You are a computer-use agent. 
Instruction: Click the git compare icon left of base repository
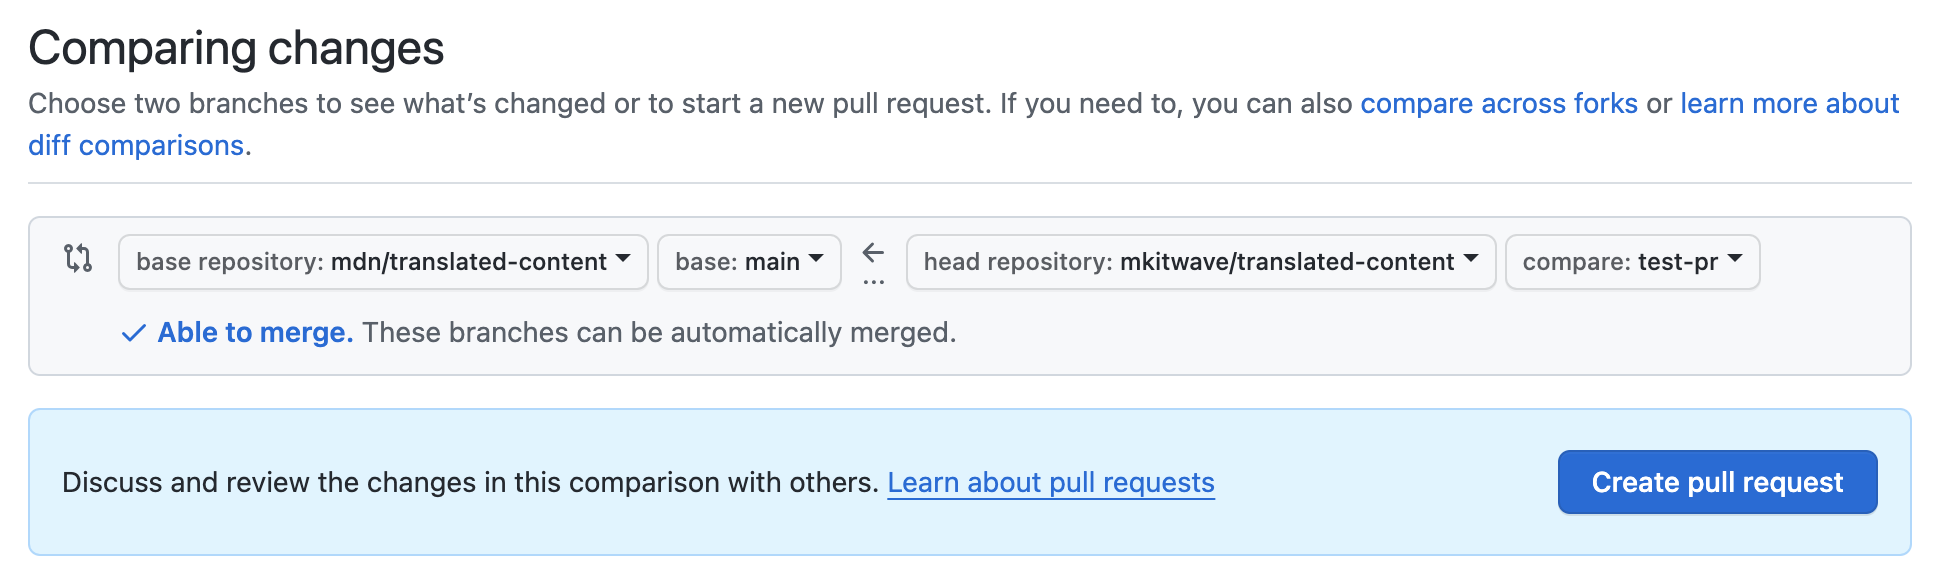click(78, 259)
